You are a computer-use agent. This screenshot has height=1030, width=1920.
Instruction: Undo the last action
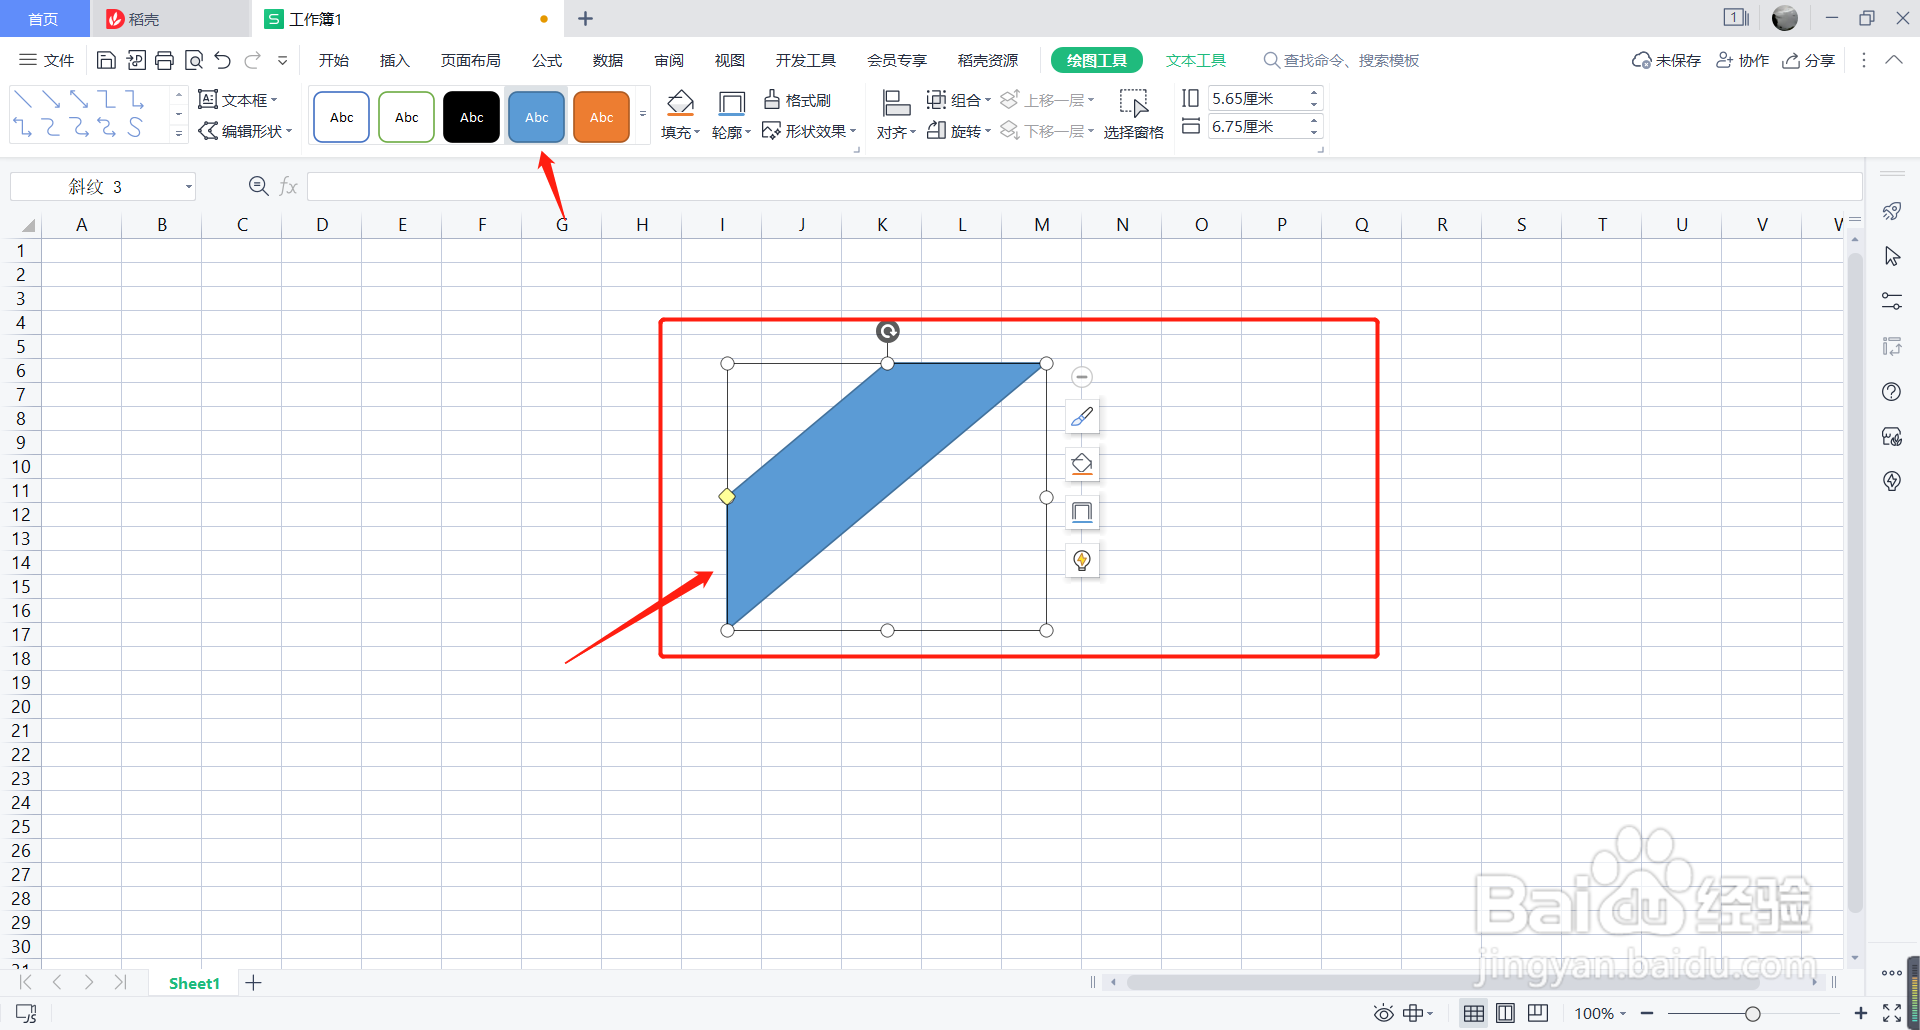(x=222, y=60)
